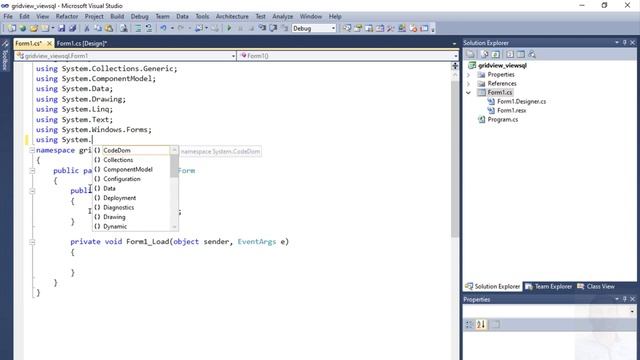Click the Copy icon in toolbar
Image resolution: width=640 pixels, height=360 pixels.
tap(98, 28)
